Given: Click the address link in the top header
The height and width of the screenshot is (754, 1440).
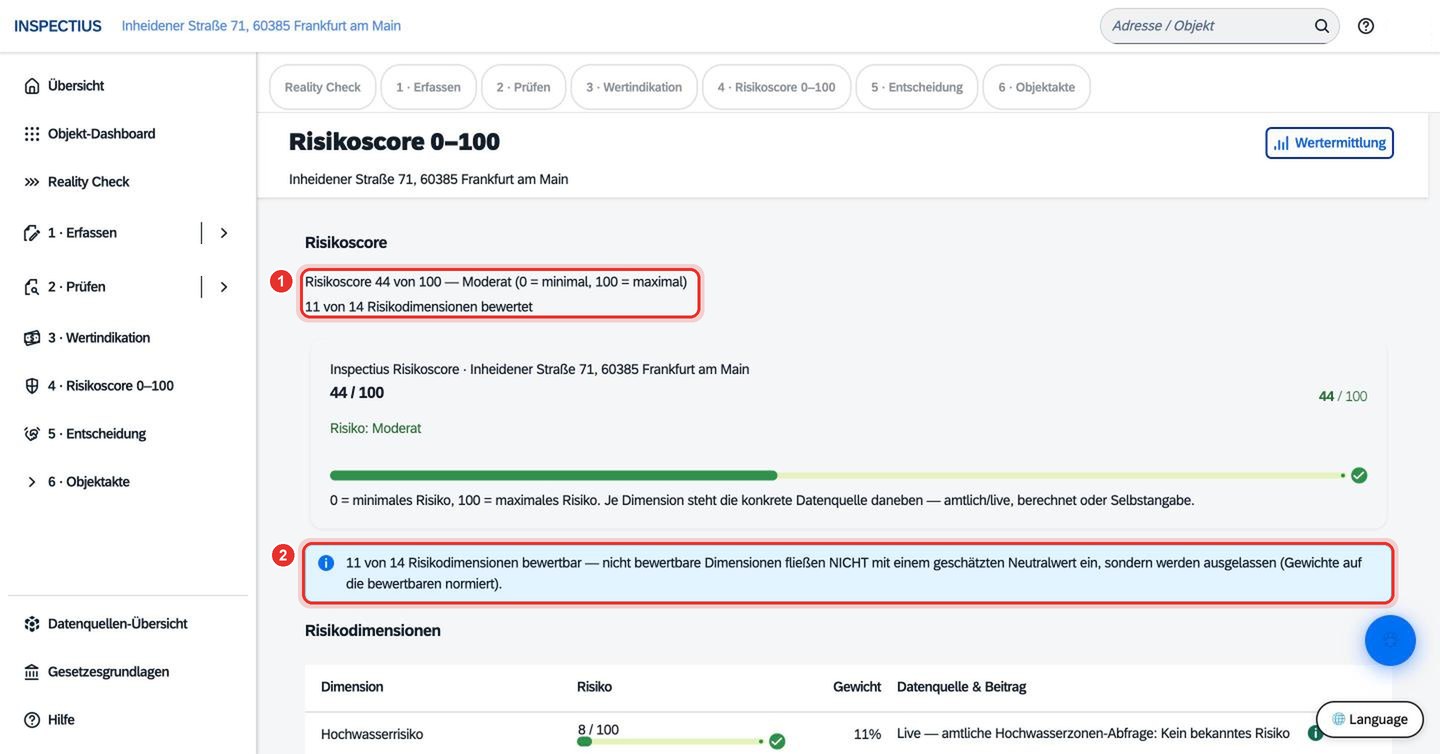Looking at the screenshot, I should [x=261, y=26].
